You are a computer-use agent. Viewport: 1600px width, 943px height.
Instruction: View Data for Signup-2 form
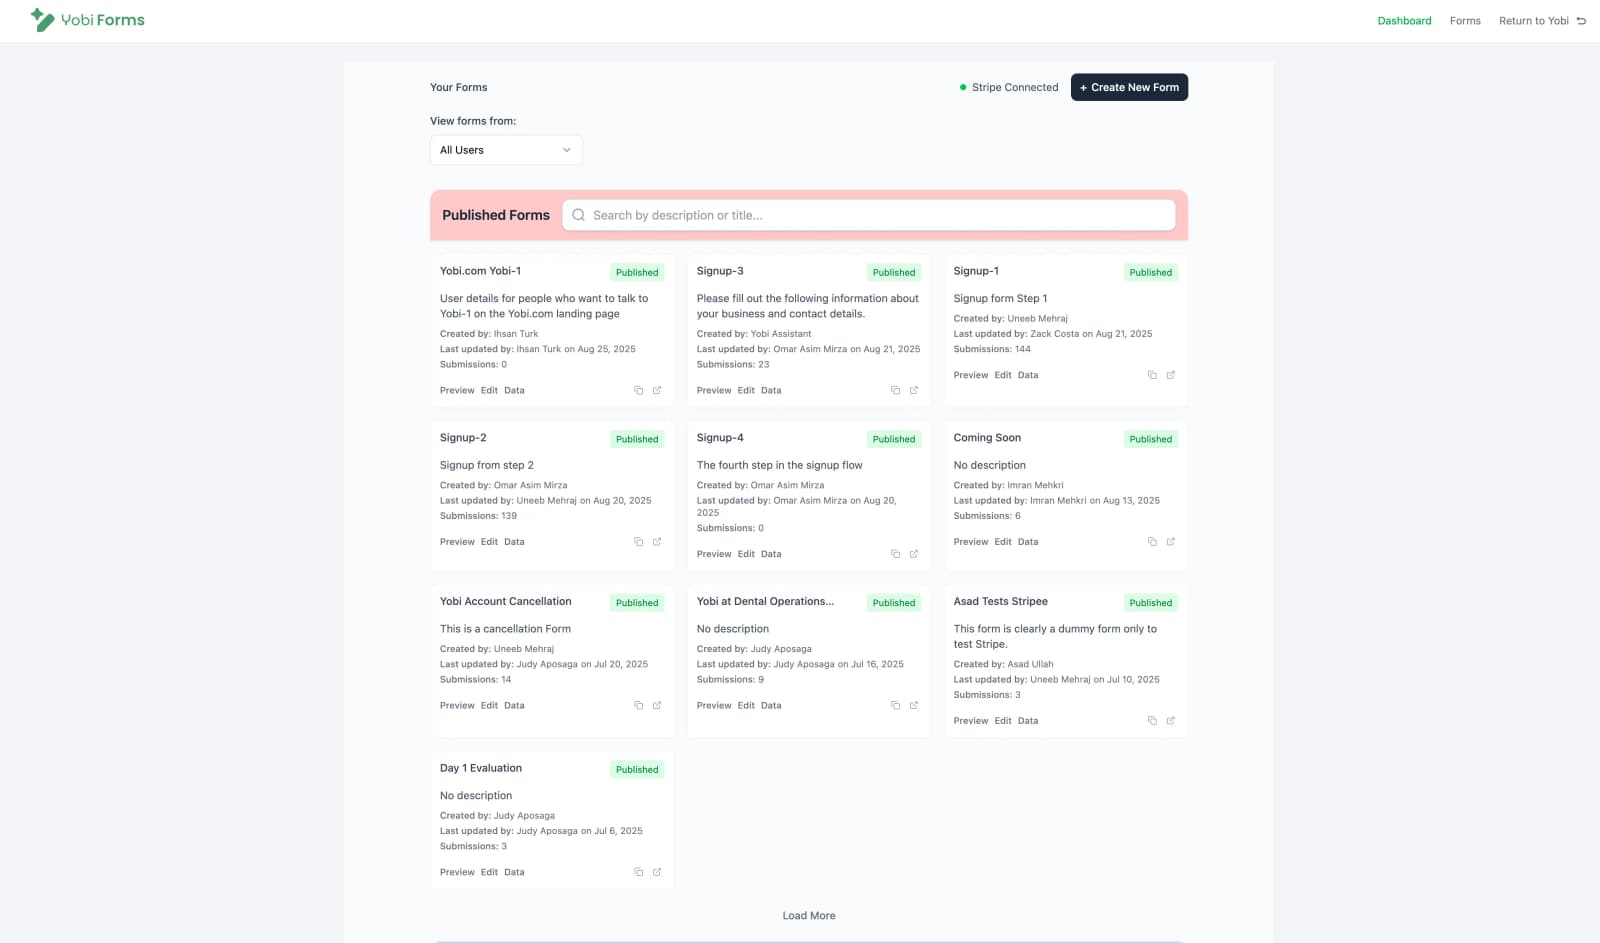pyautogui.click(x=514, y=542)
